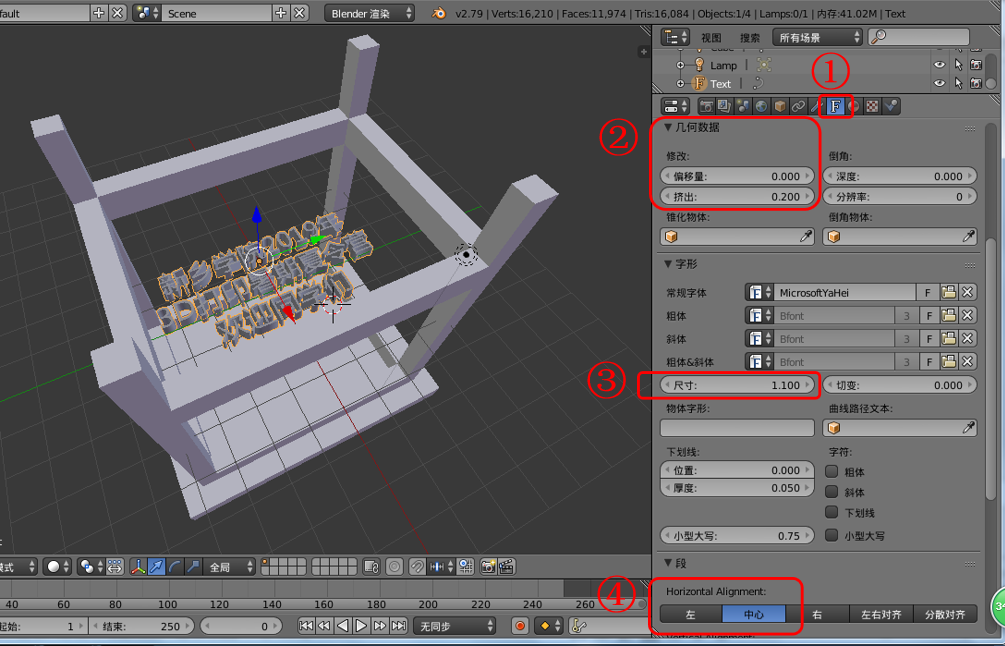This screenshot has width=1005, height=646.
Task: Enable the italic (斜体) character checkbox
Action: click(832, 492)
